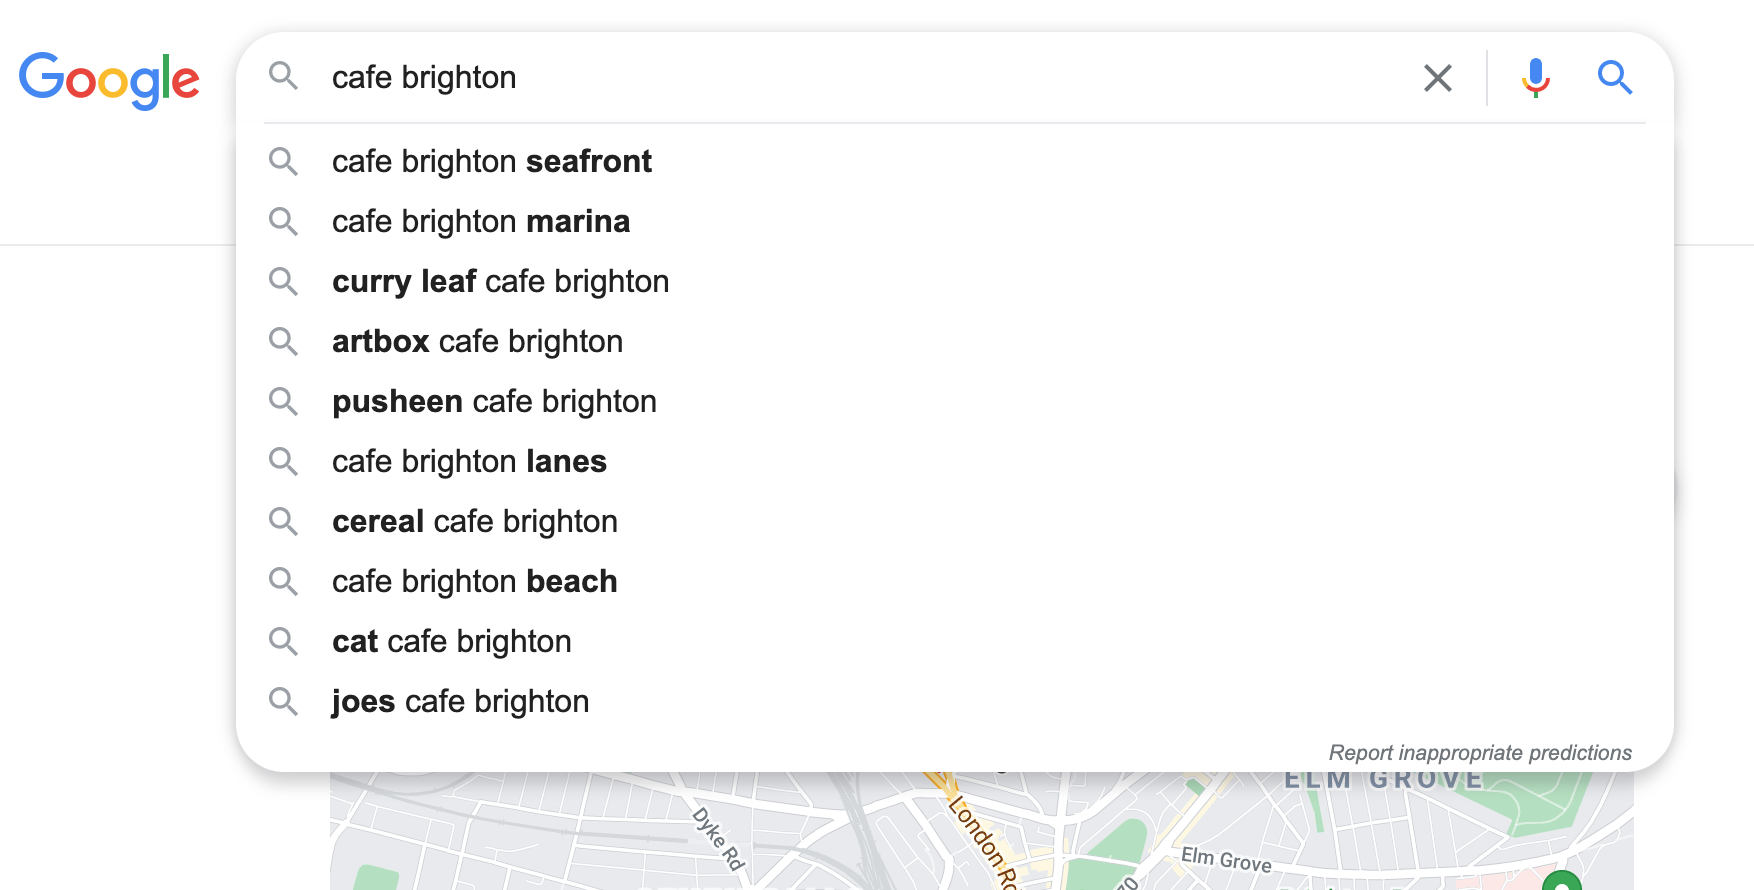Image resolution: width=1754 pixels, height=890 pixels.
Task: Clear the search box text
Action: click(1437, 78)
